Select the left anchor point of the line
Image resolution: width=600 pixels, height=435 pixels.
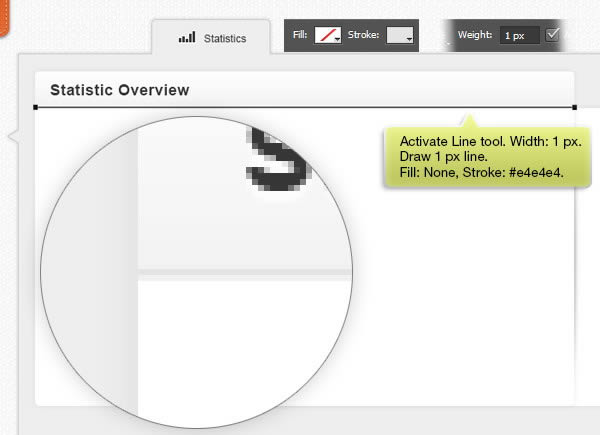36,108
